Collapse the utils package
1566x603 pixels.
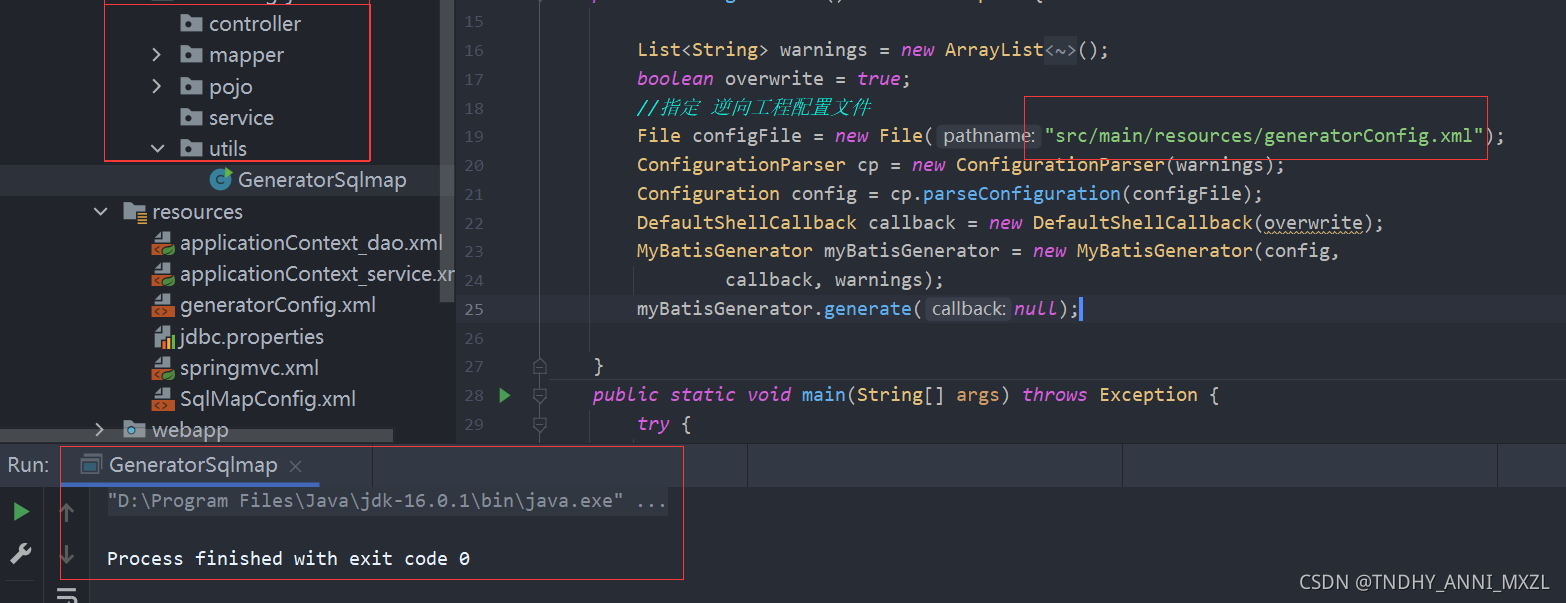157,149
